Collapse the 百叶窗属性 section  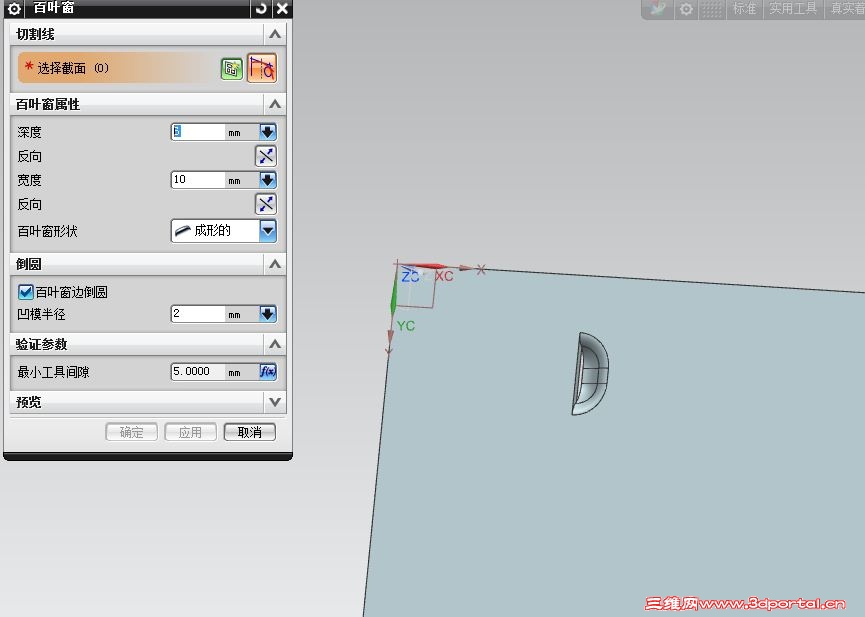275,104
